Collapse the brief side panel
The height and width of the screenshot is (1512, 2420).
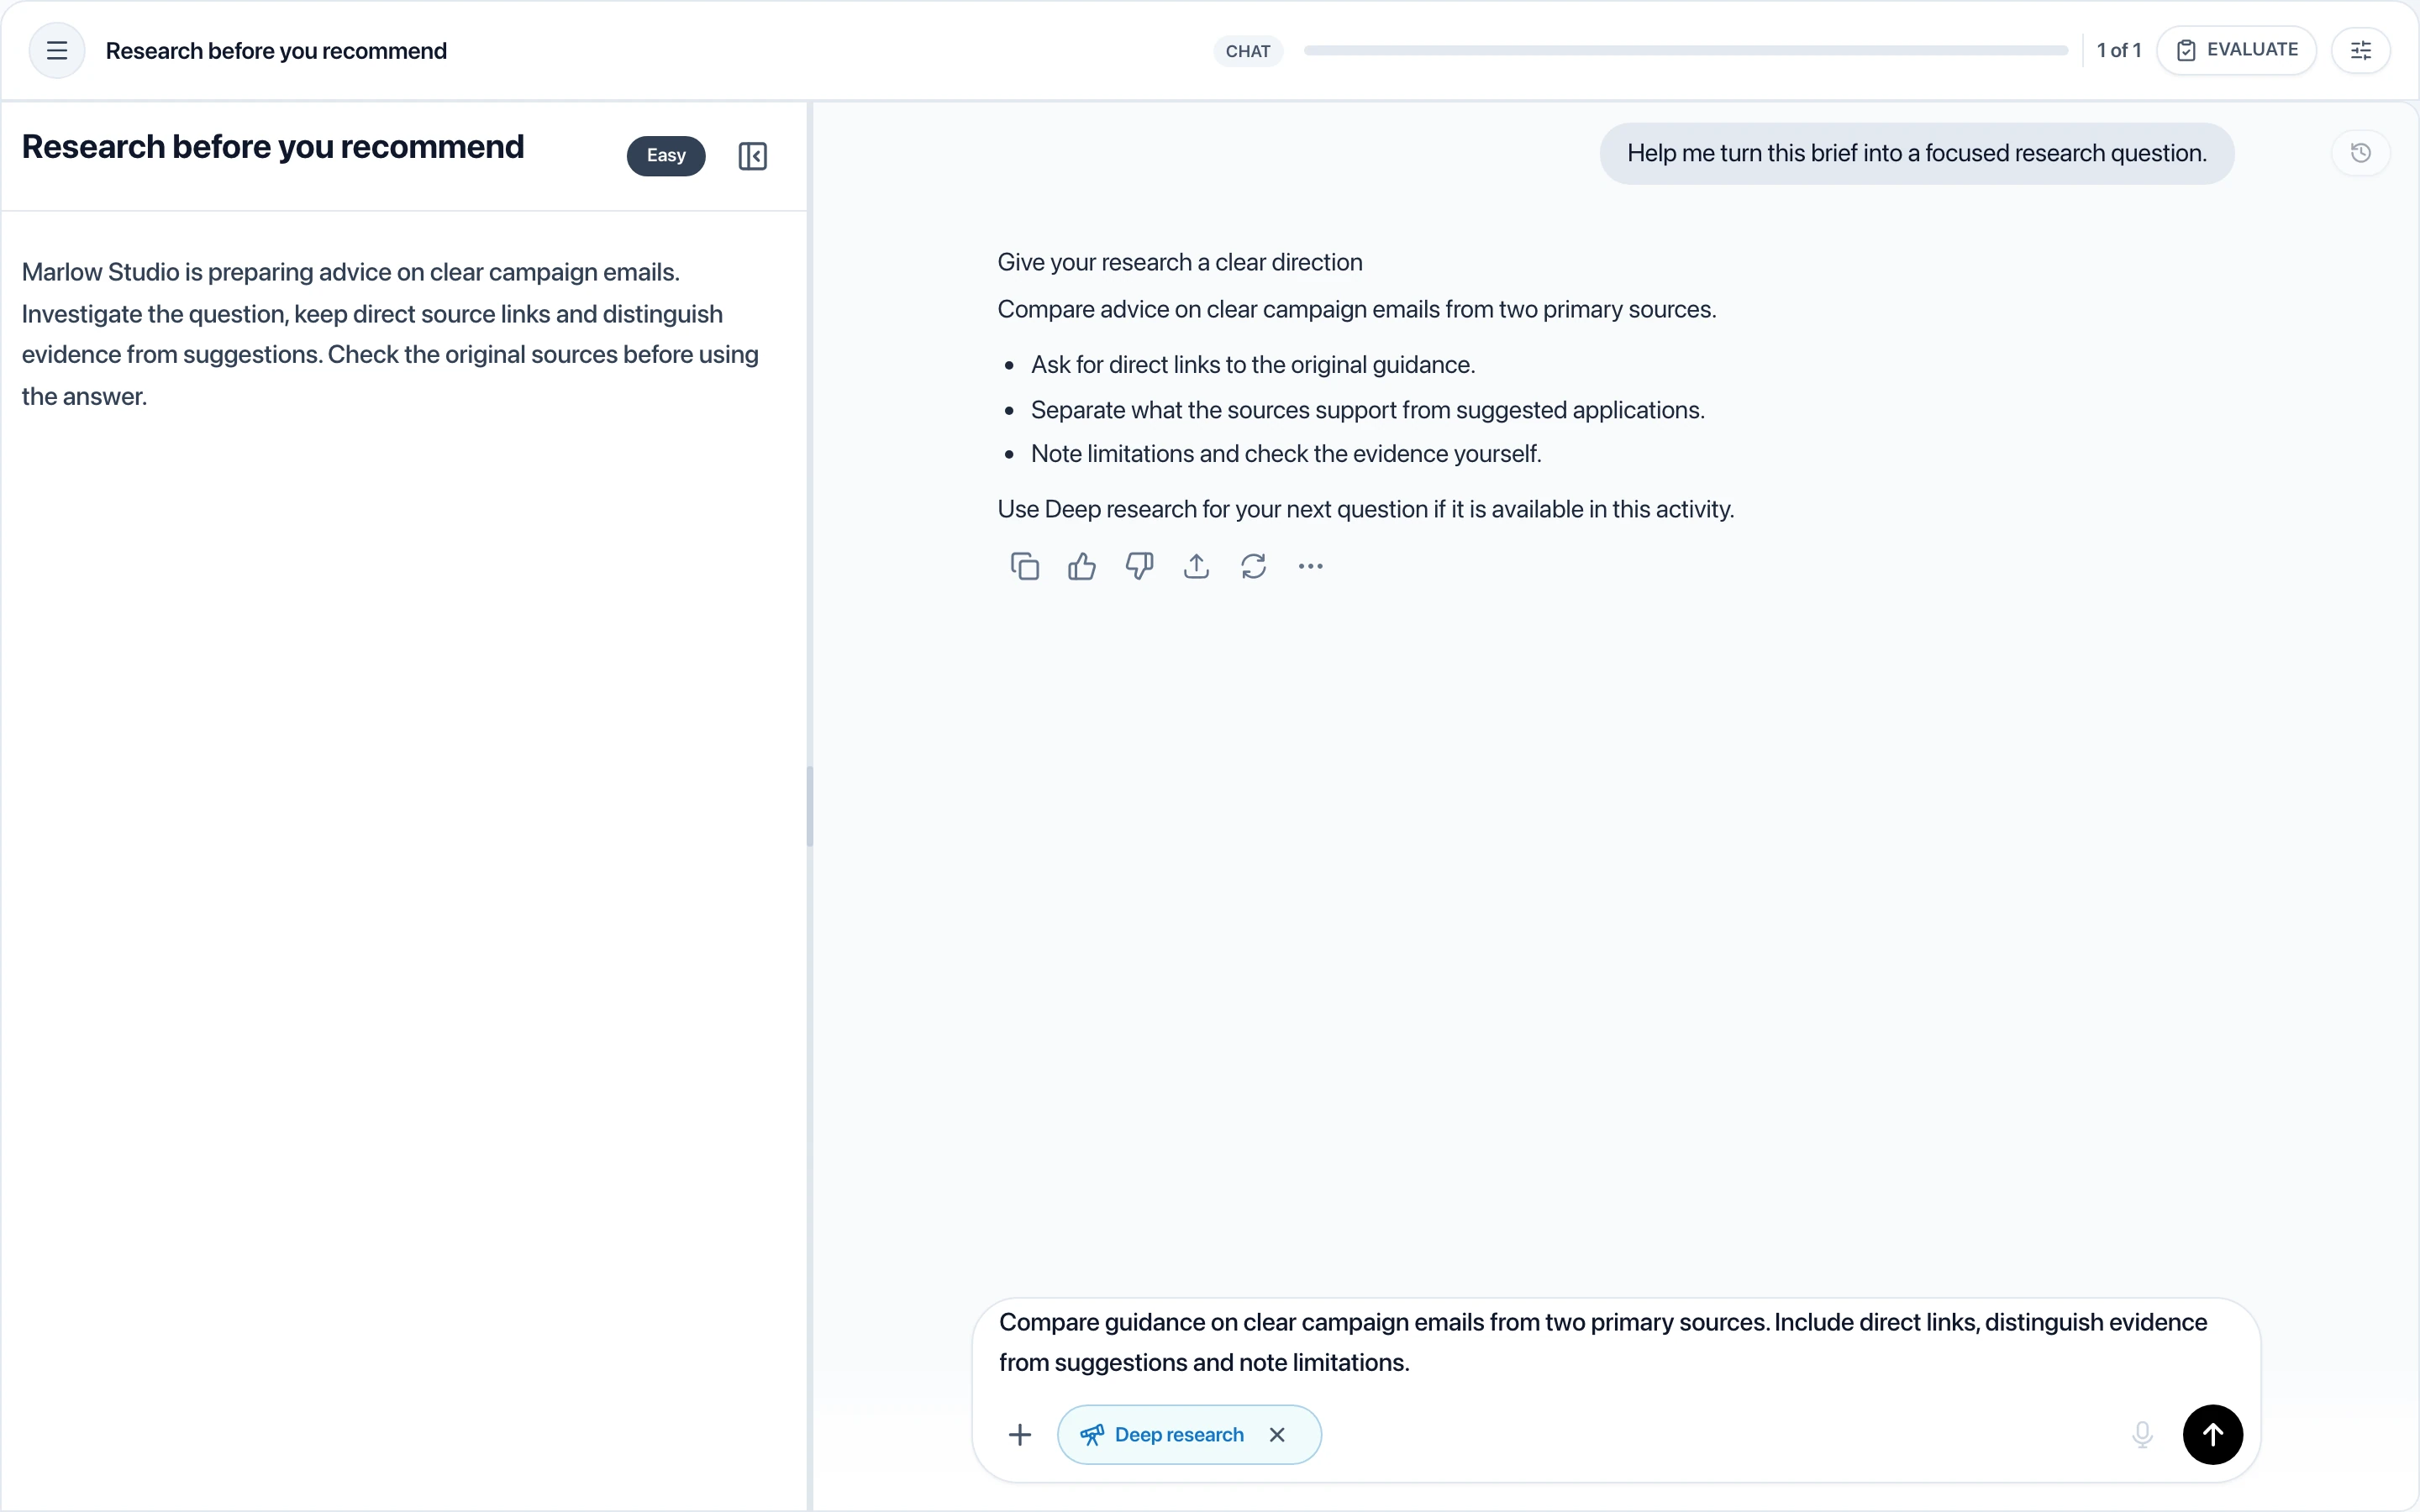click(x=752, y=156)
